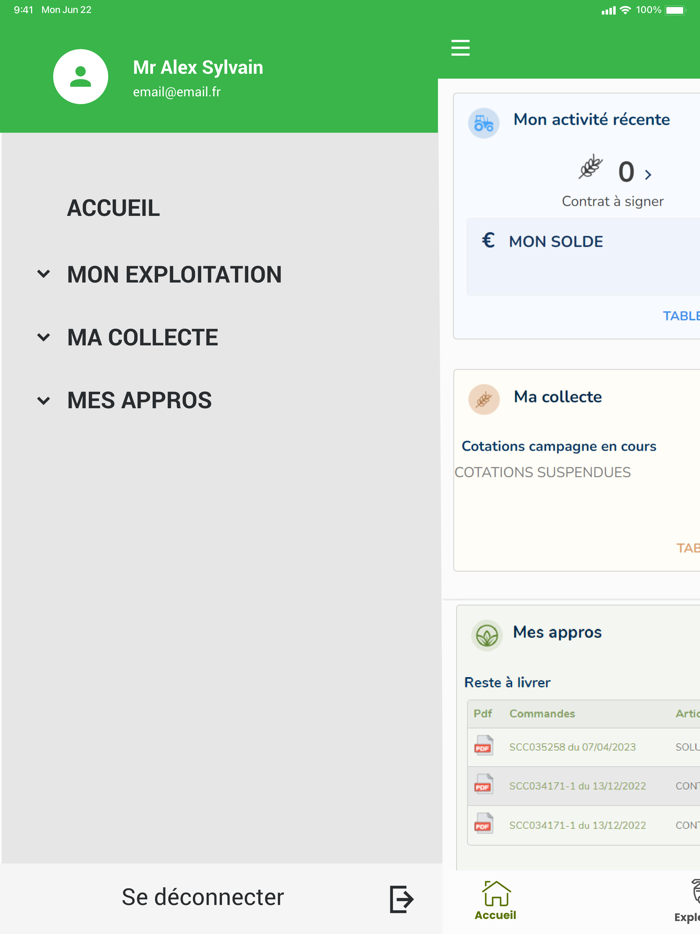Check the Wi-Fi status icon

click(x=625, y=10)
